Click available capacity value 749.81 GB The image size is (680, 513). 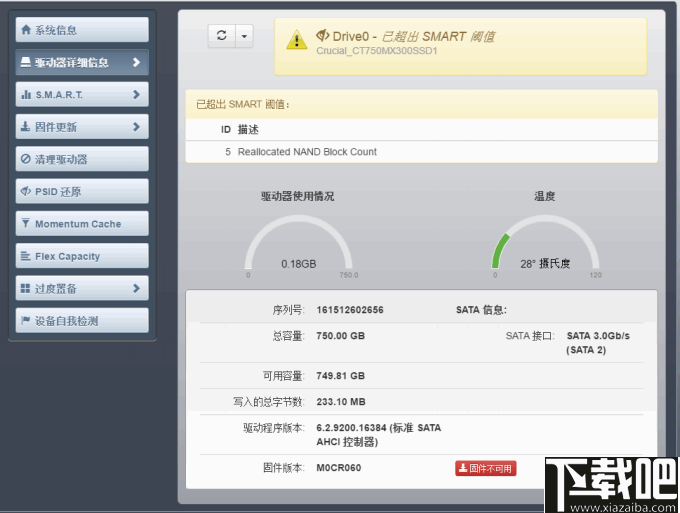(340, 376)
